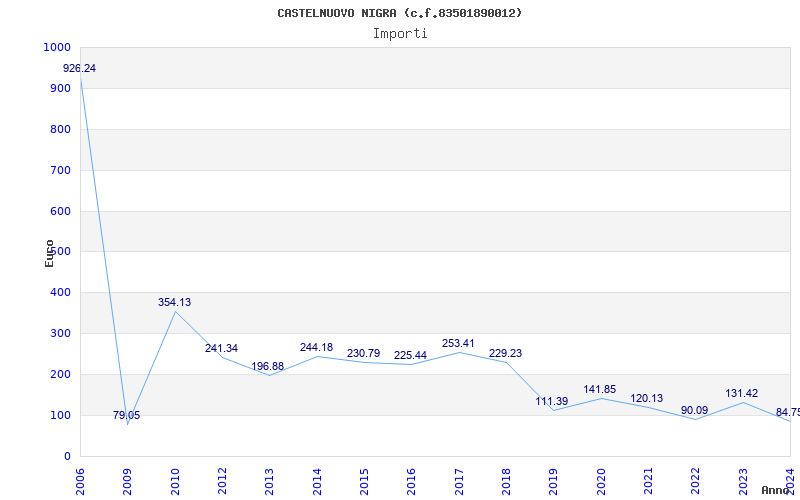The width and height of the screenshot is (800, 500).
Task: Click the Anno axis label
Action: pyautogui.click(x=776, y=490)
